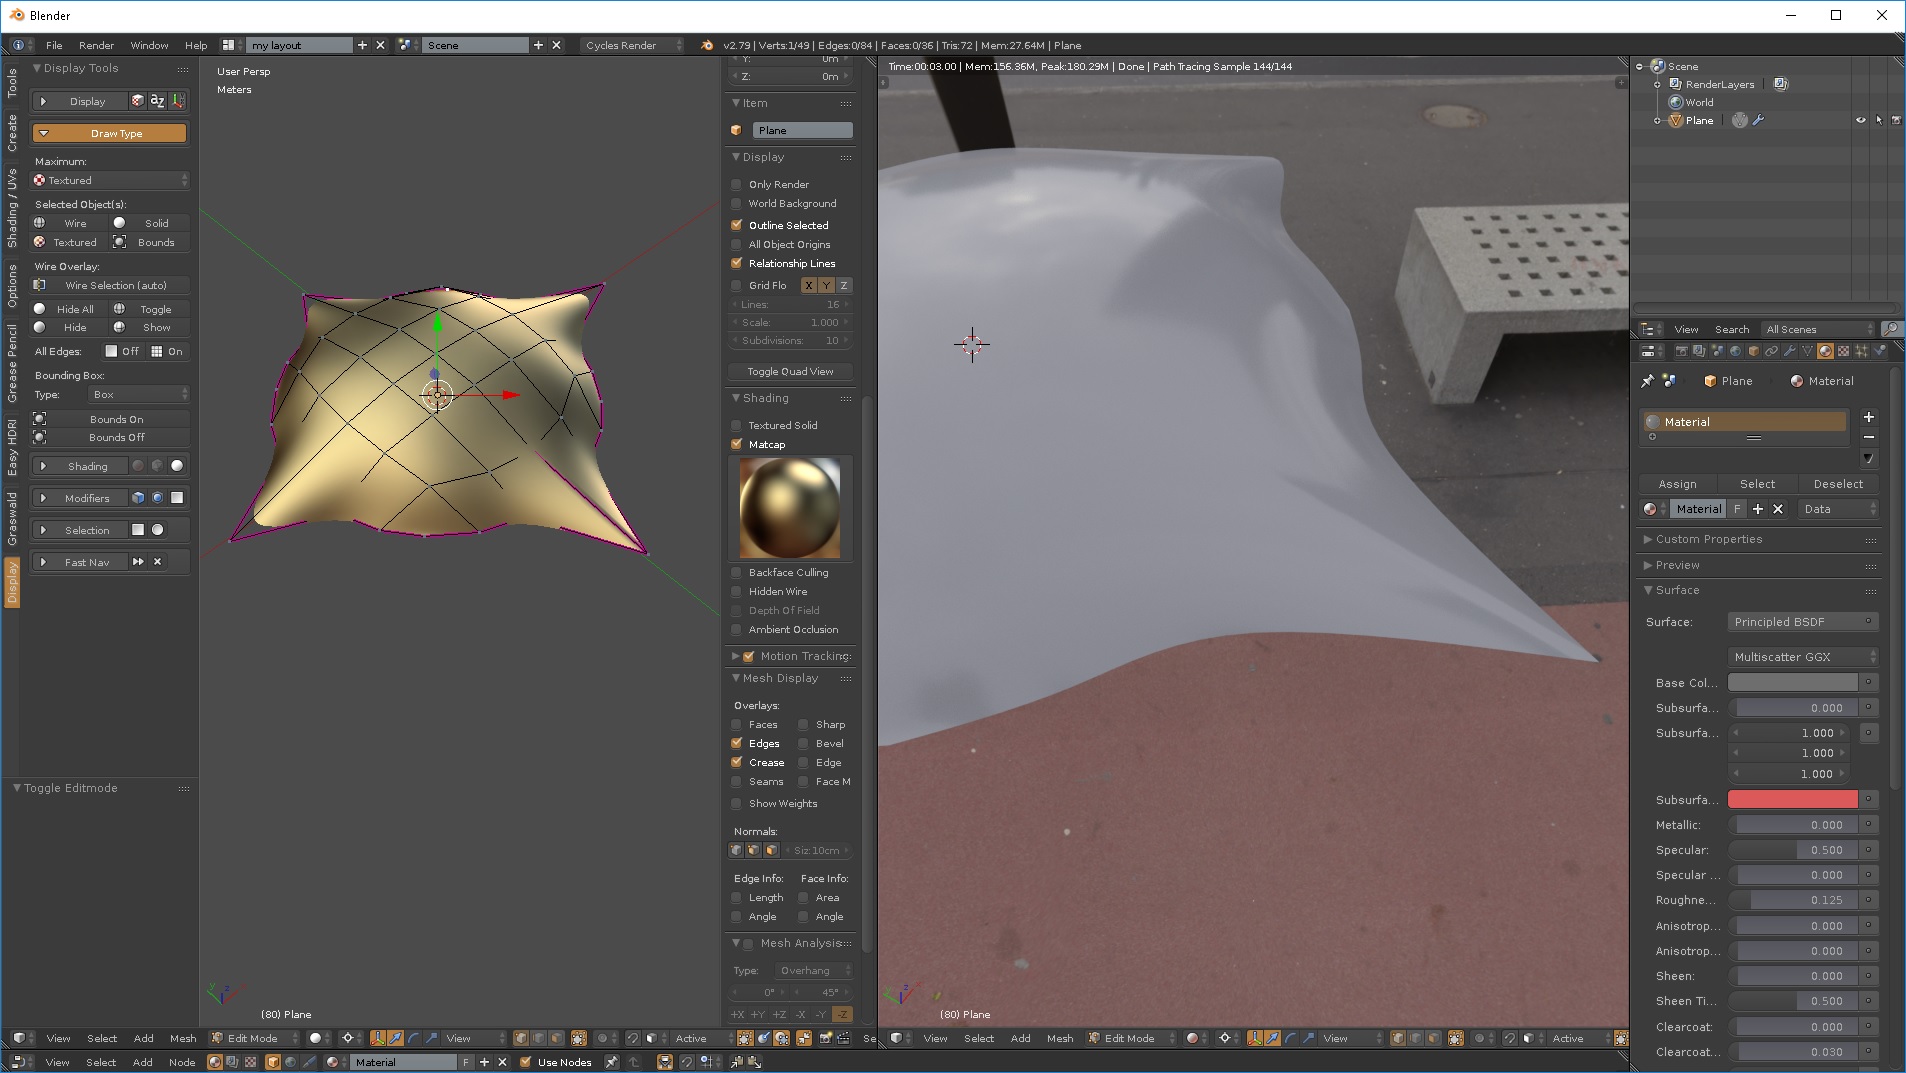The image size is (1906, 1073).
Task: Open the World properties tab
Action: tap(1736, 351)
